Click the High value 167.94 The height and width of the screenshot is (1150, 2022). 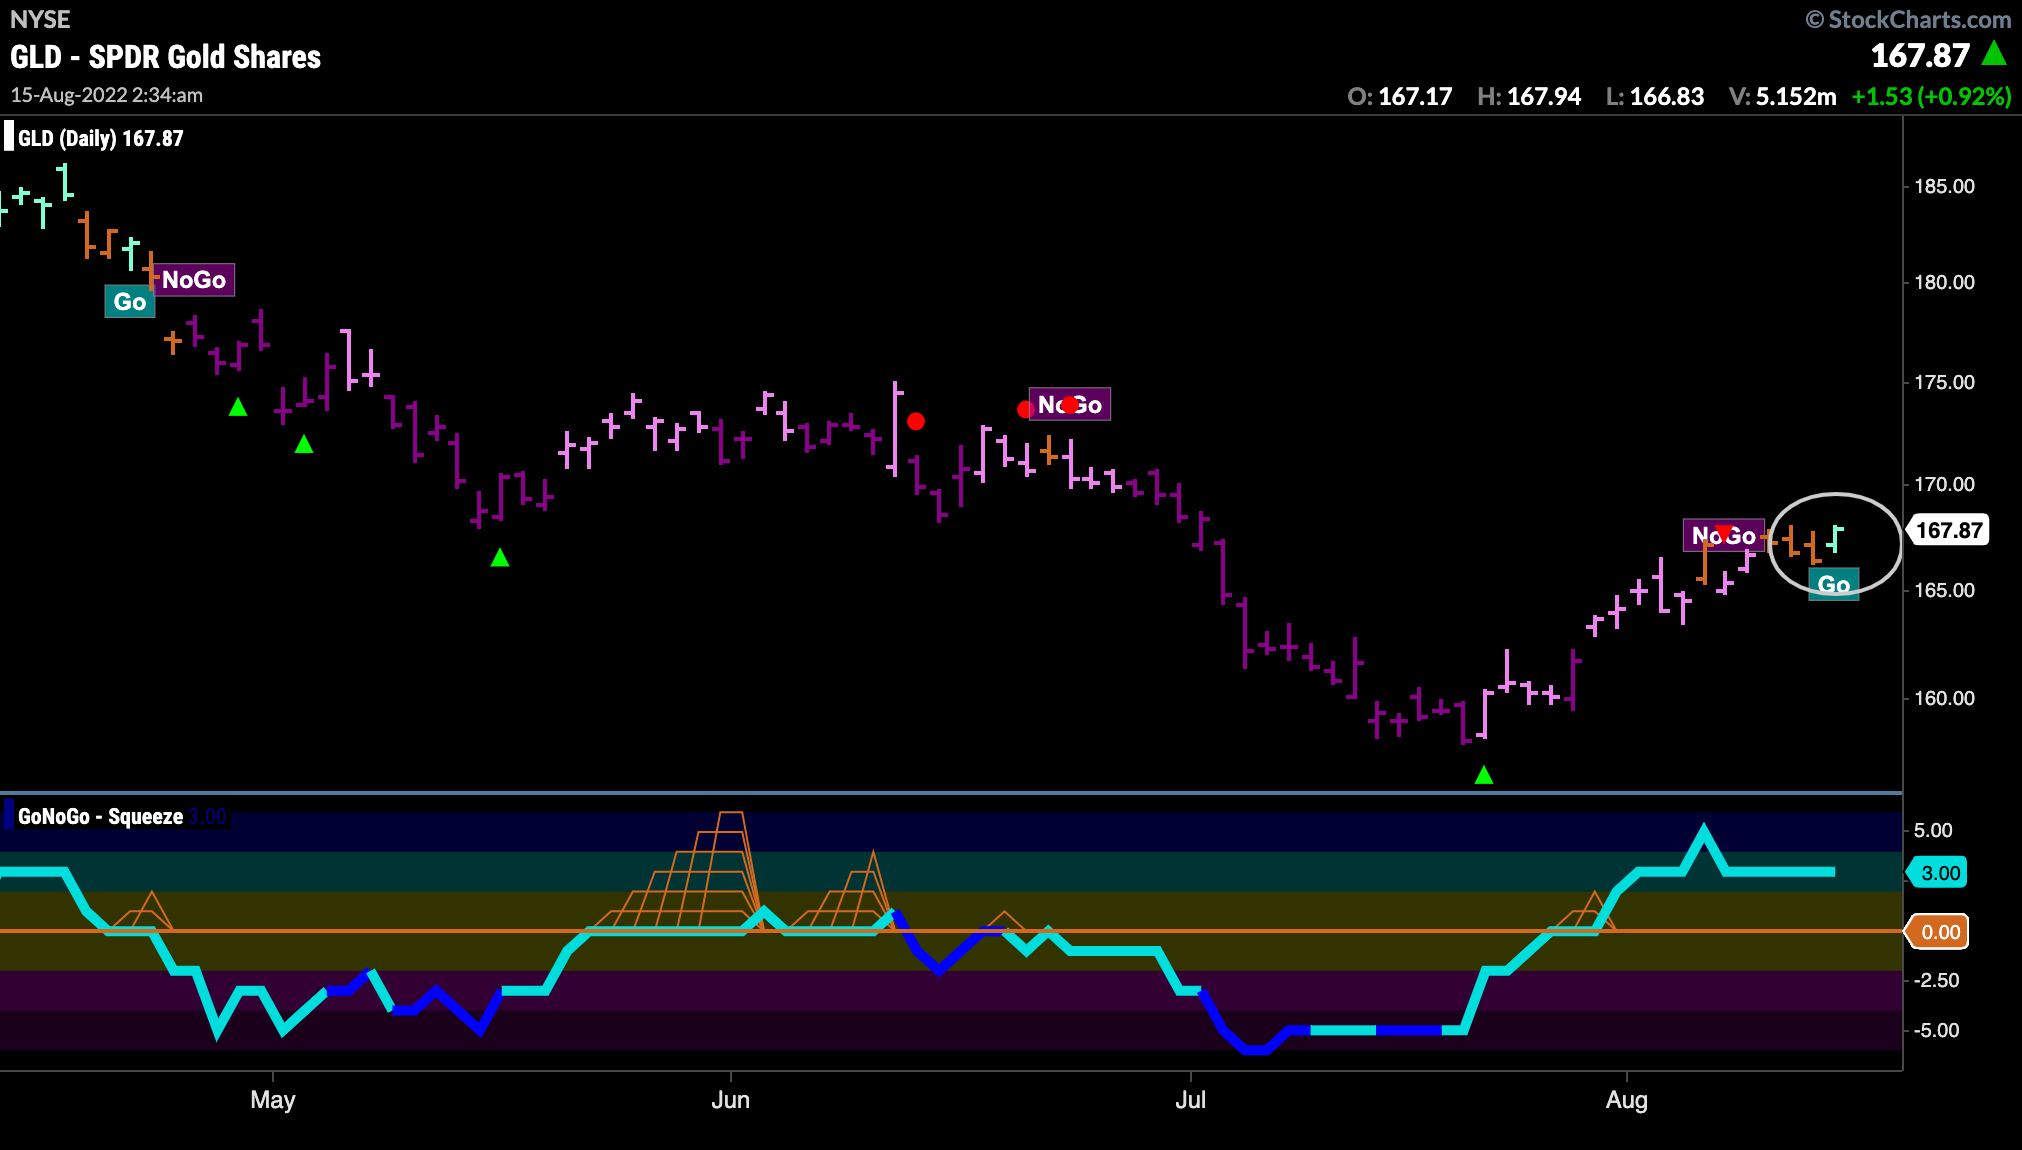pos(1544,97)
